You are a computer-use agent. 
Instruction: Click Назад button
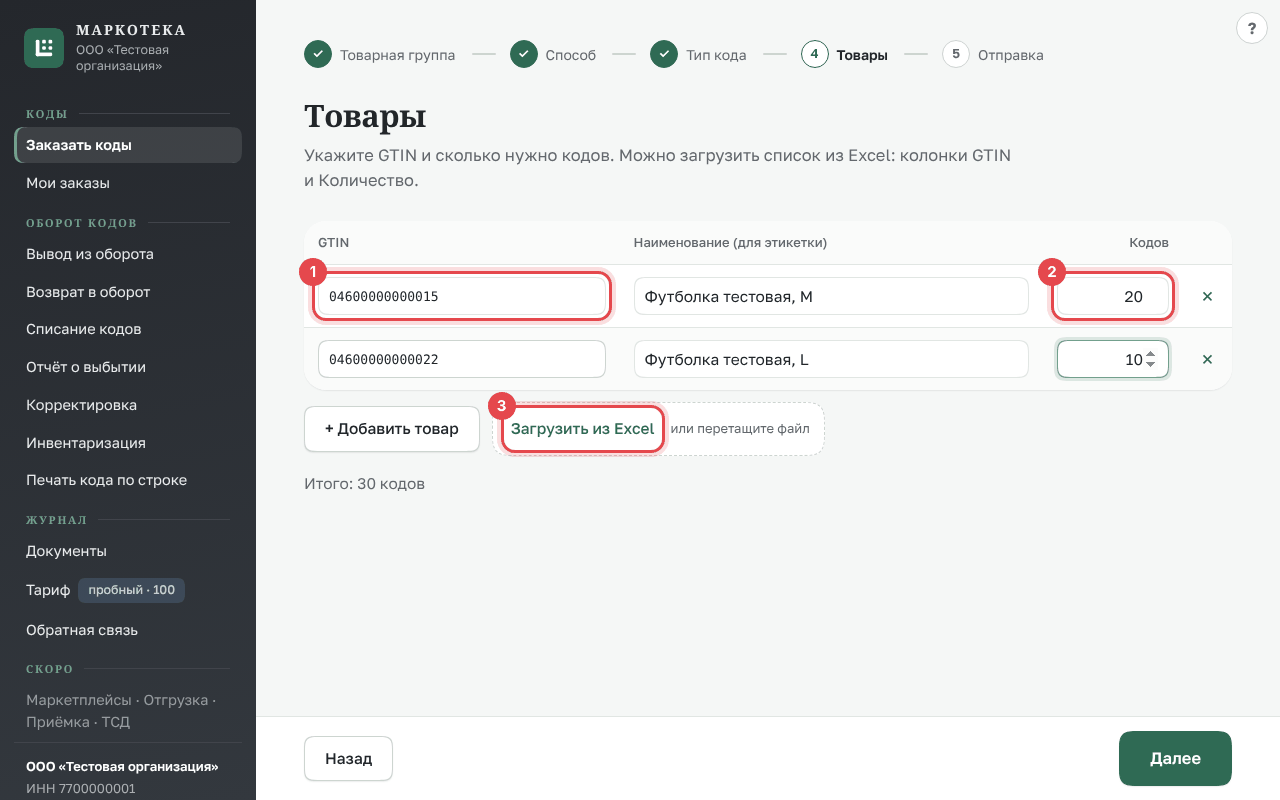click(348, 758)
